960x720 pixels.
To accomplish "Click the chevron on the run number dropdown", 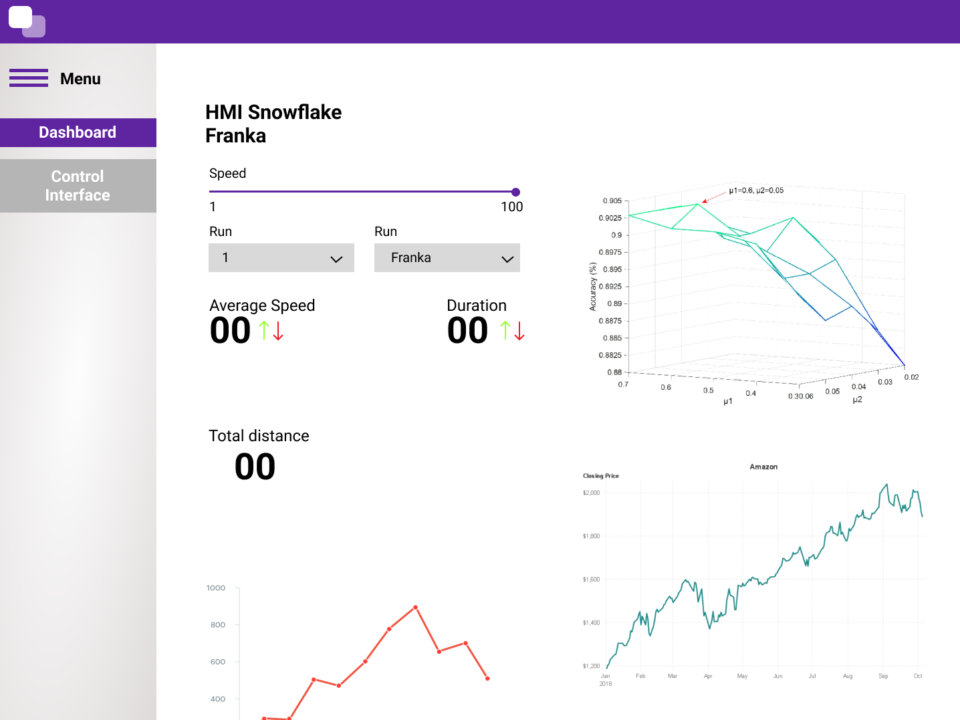I will point(336,259).
